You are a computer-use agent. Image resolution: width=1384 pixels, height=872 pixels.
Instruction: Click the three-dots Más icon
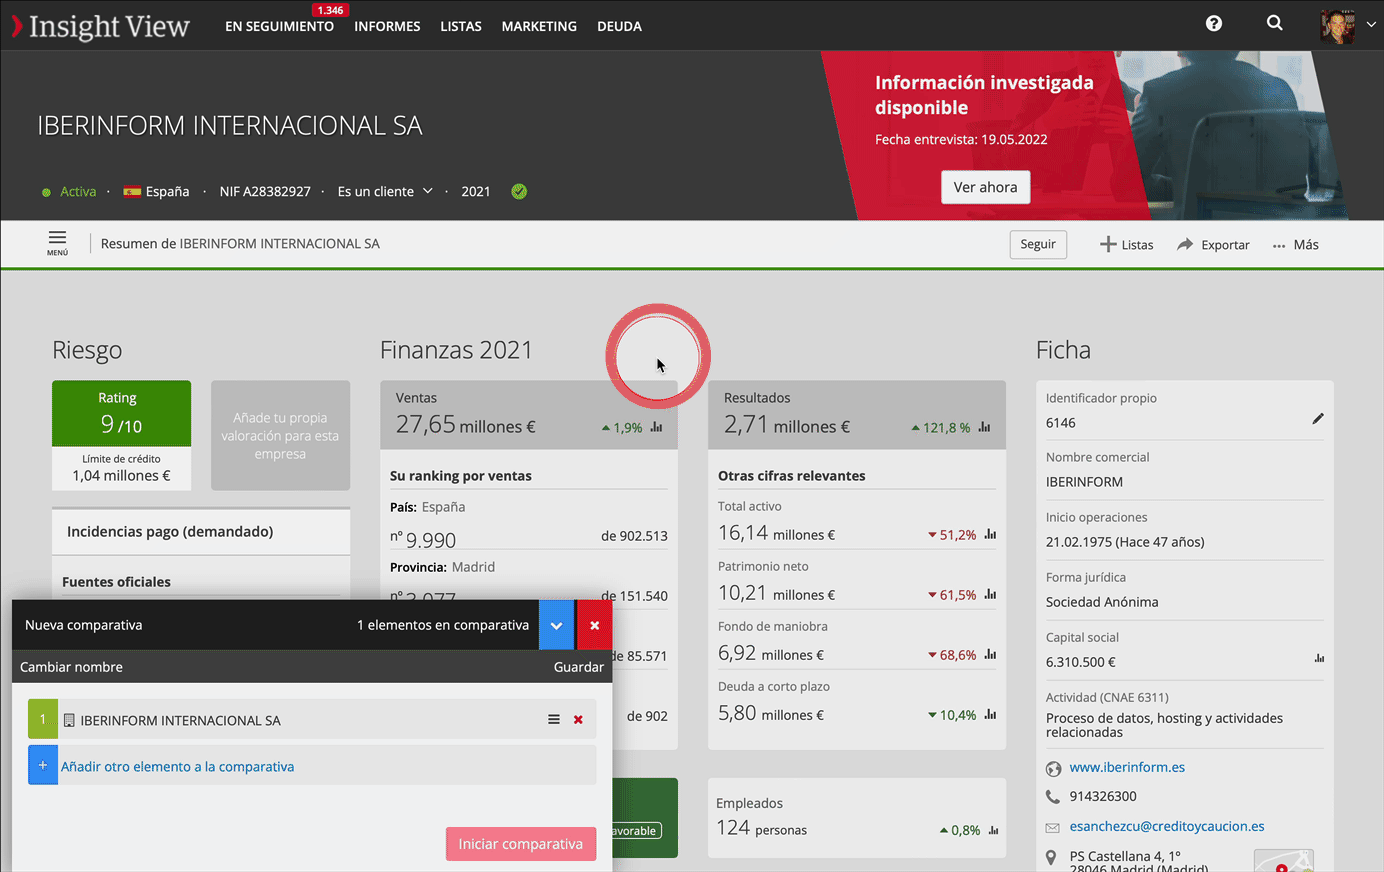(x=1279, y=245)
